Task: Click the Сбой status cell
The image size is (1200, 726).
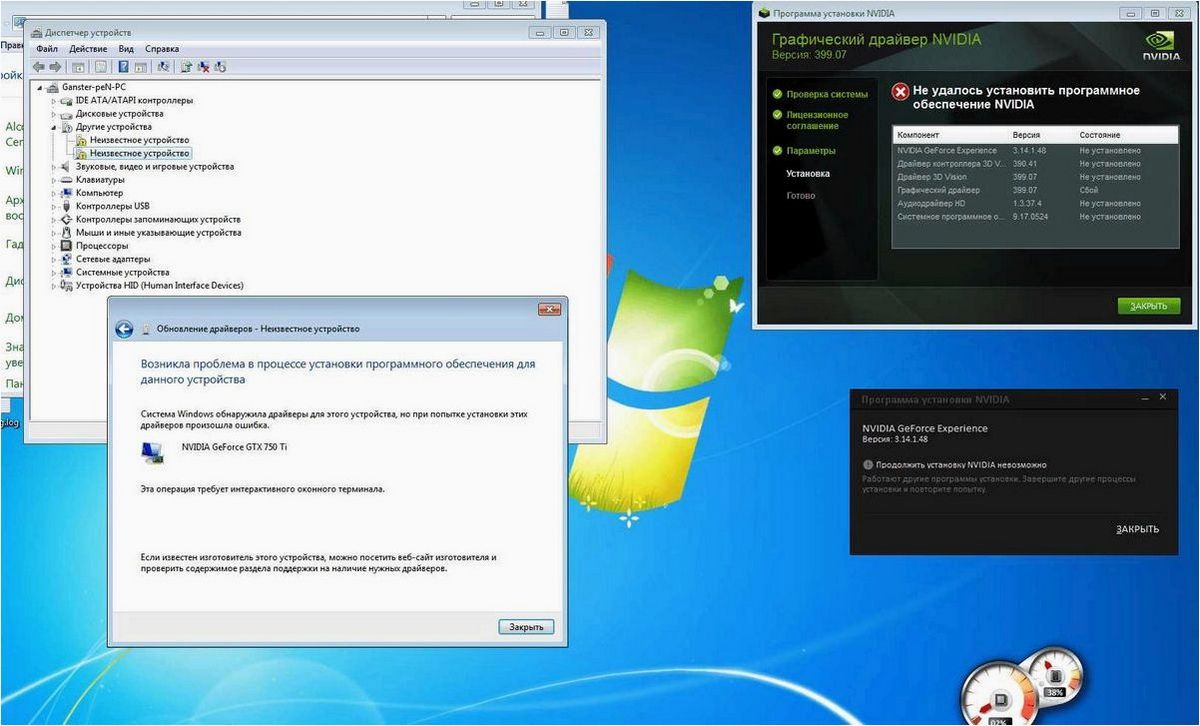Action: click(1088, 190)
